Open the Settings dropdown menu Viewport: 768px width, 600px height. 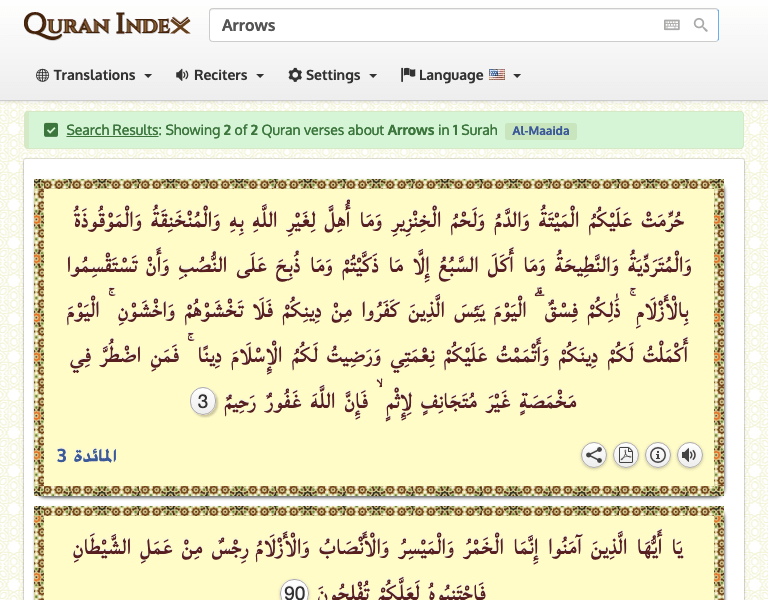click(x=332, y=75)
